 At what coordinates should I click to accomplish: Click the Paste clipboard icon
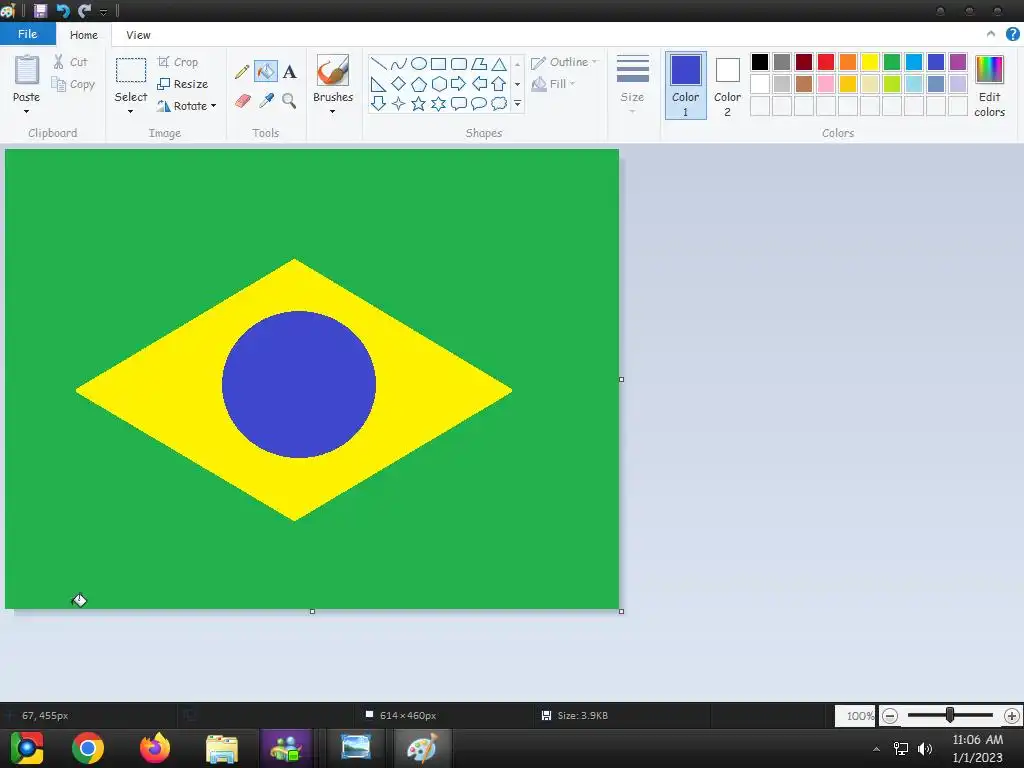[x=27, y=70]
